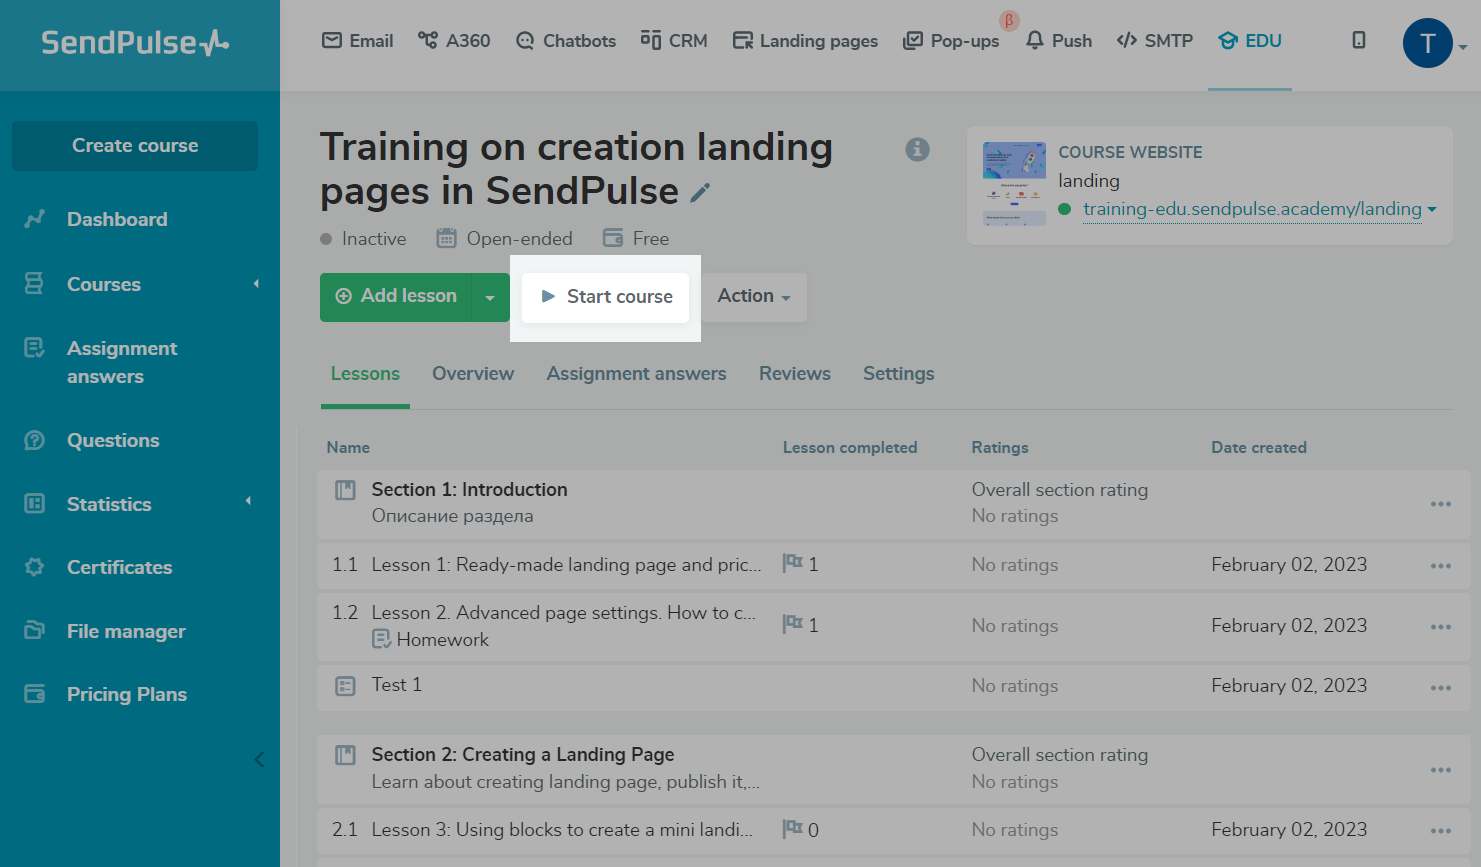Expand the Statistics sidebar submenu
Image resolution: width=1481 pixels, height=867 pixels.
point(249,502)
